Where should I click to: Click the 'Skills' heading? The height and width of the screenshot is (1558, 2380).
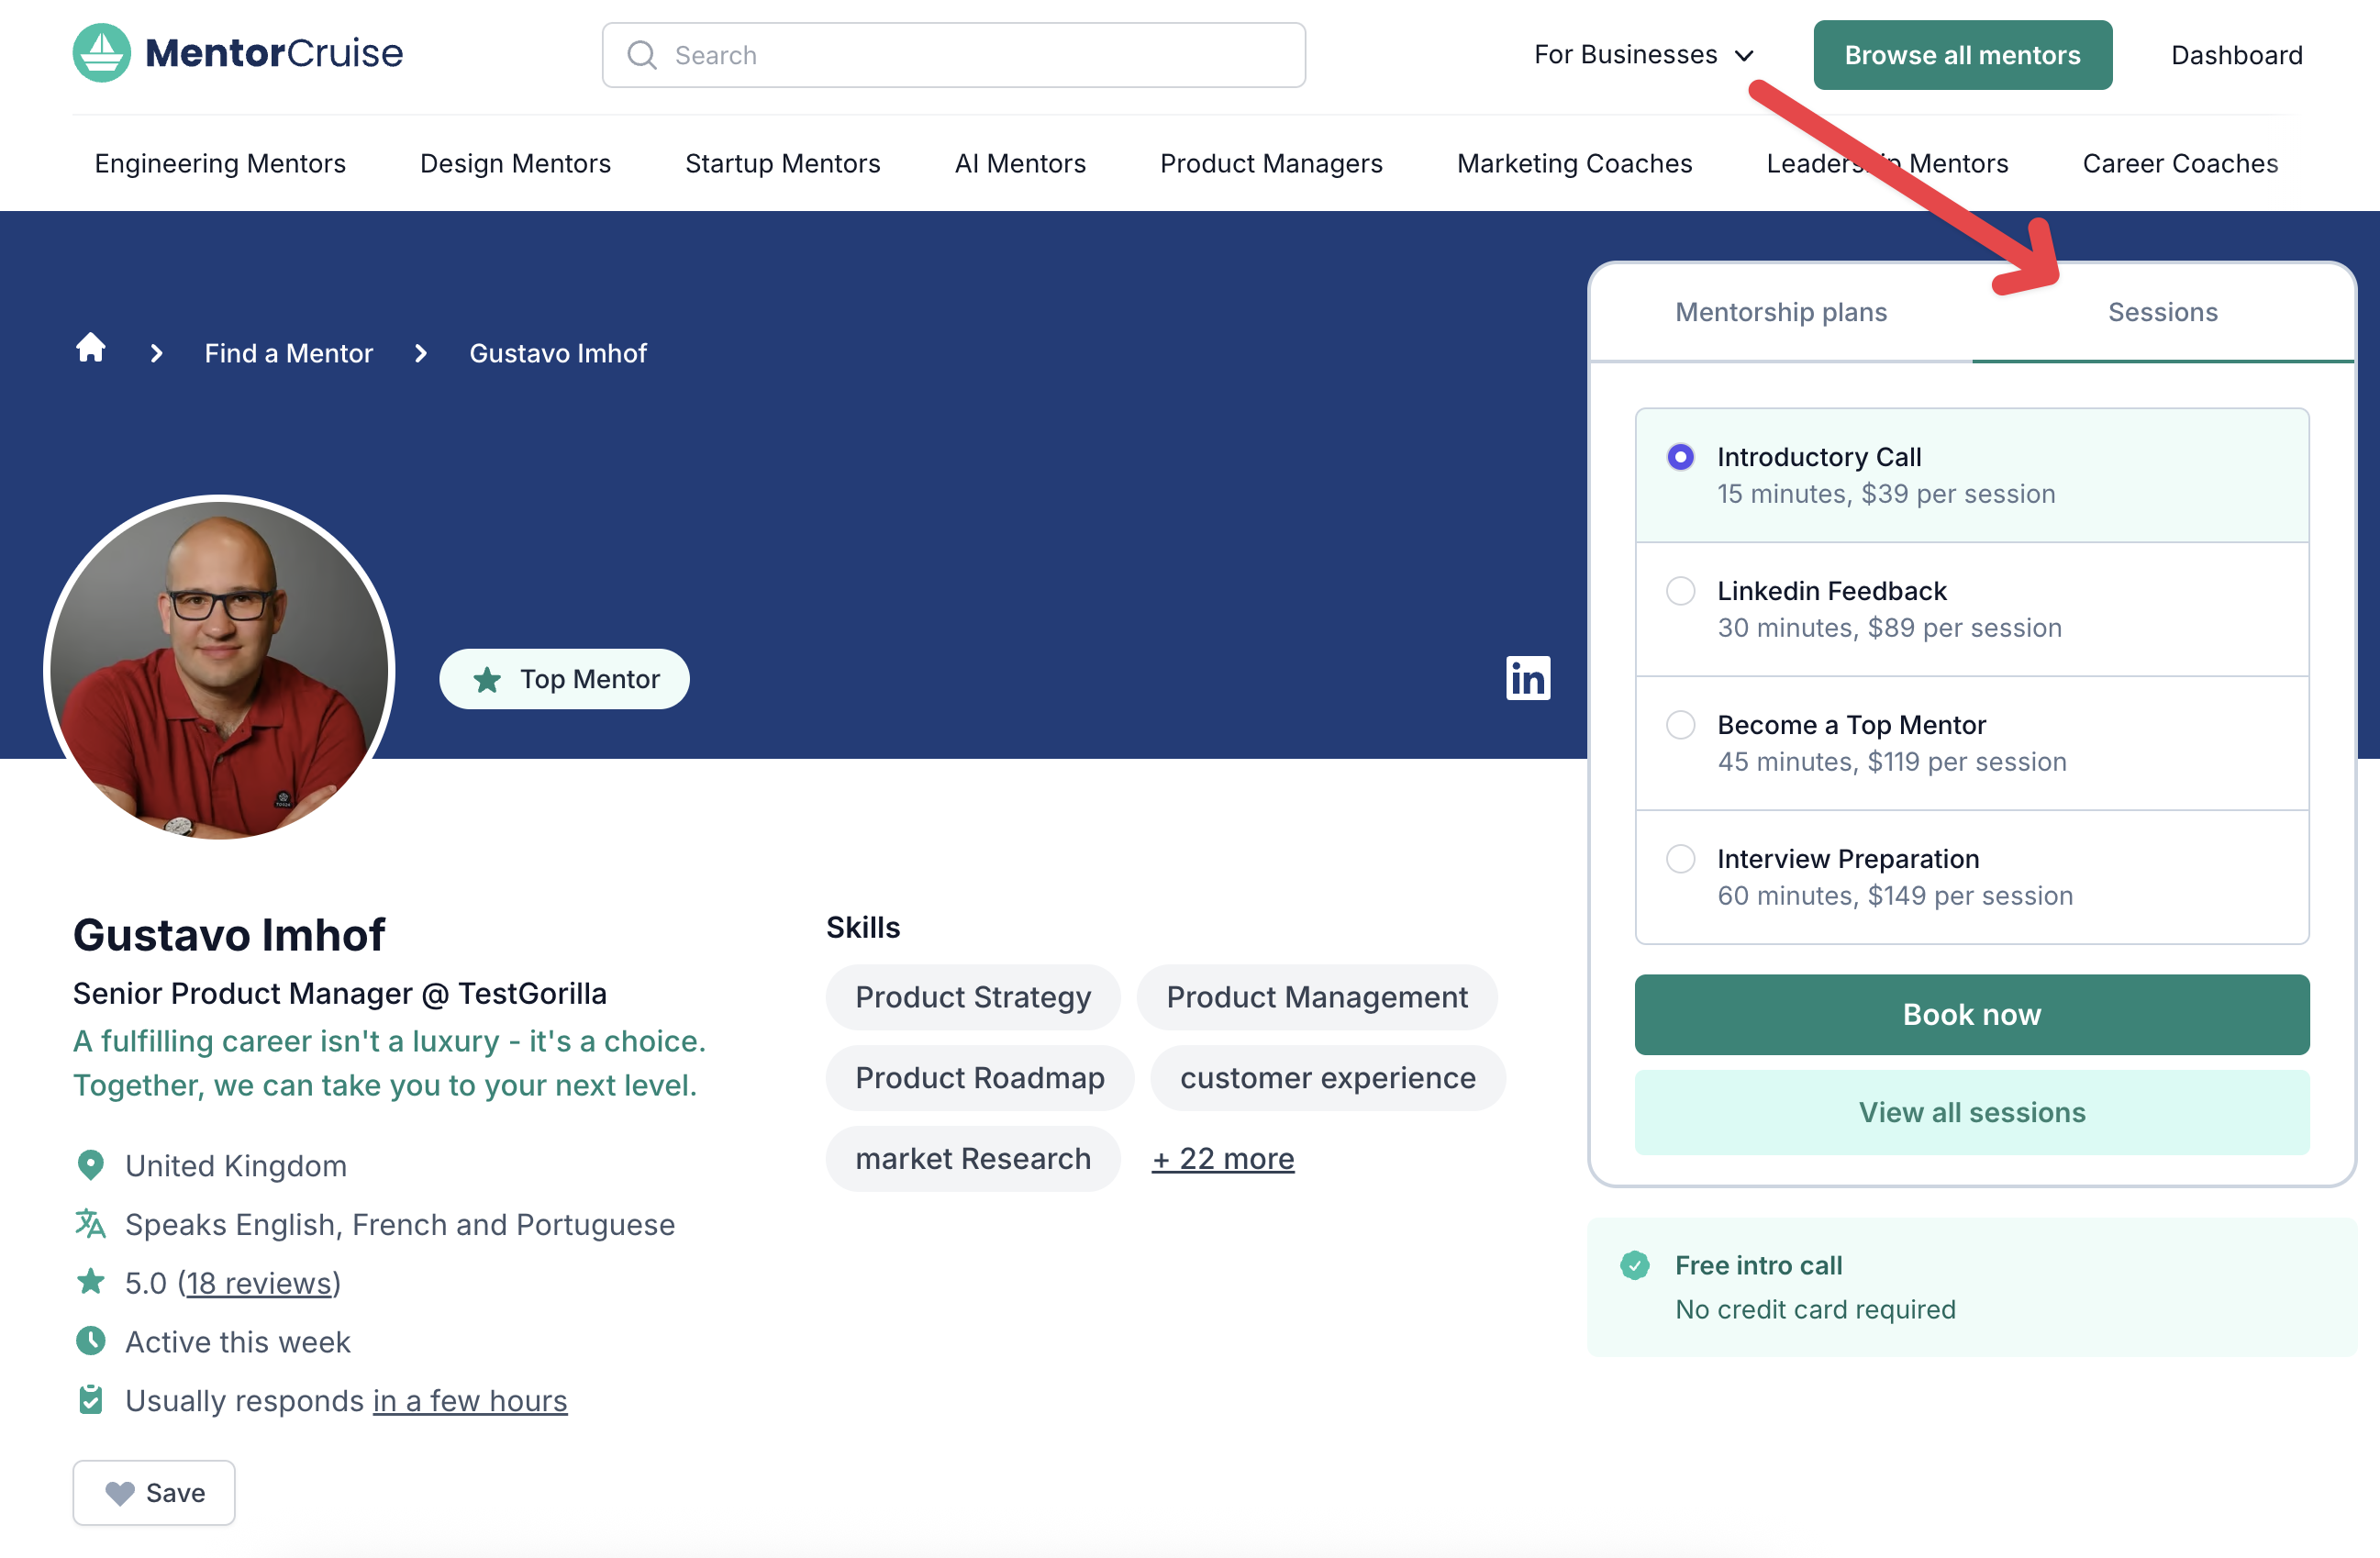click(x=863, y=927)
